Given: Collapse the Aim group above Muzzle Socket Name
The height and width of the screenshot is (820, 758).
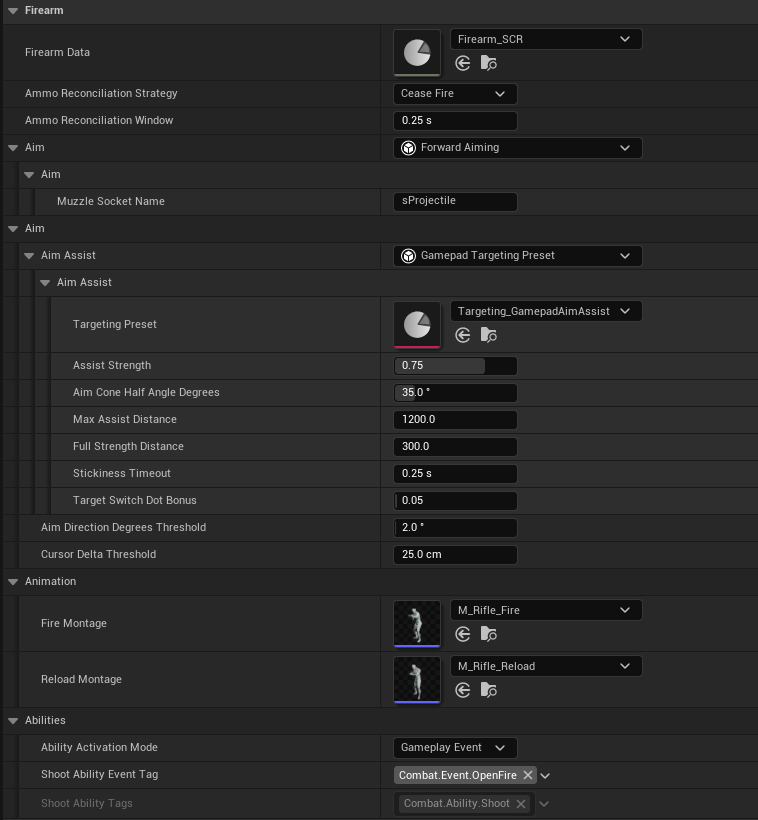Looking at the screenshot, I should (x=29, y=175).
